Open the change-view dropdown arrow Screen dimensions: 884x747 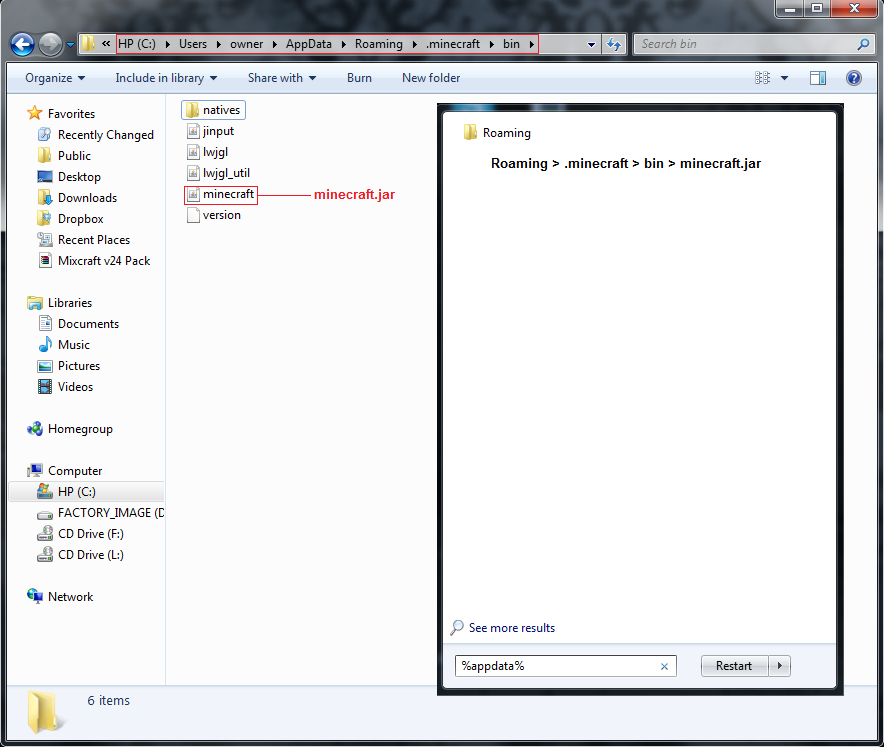point(783,77)
